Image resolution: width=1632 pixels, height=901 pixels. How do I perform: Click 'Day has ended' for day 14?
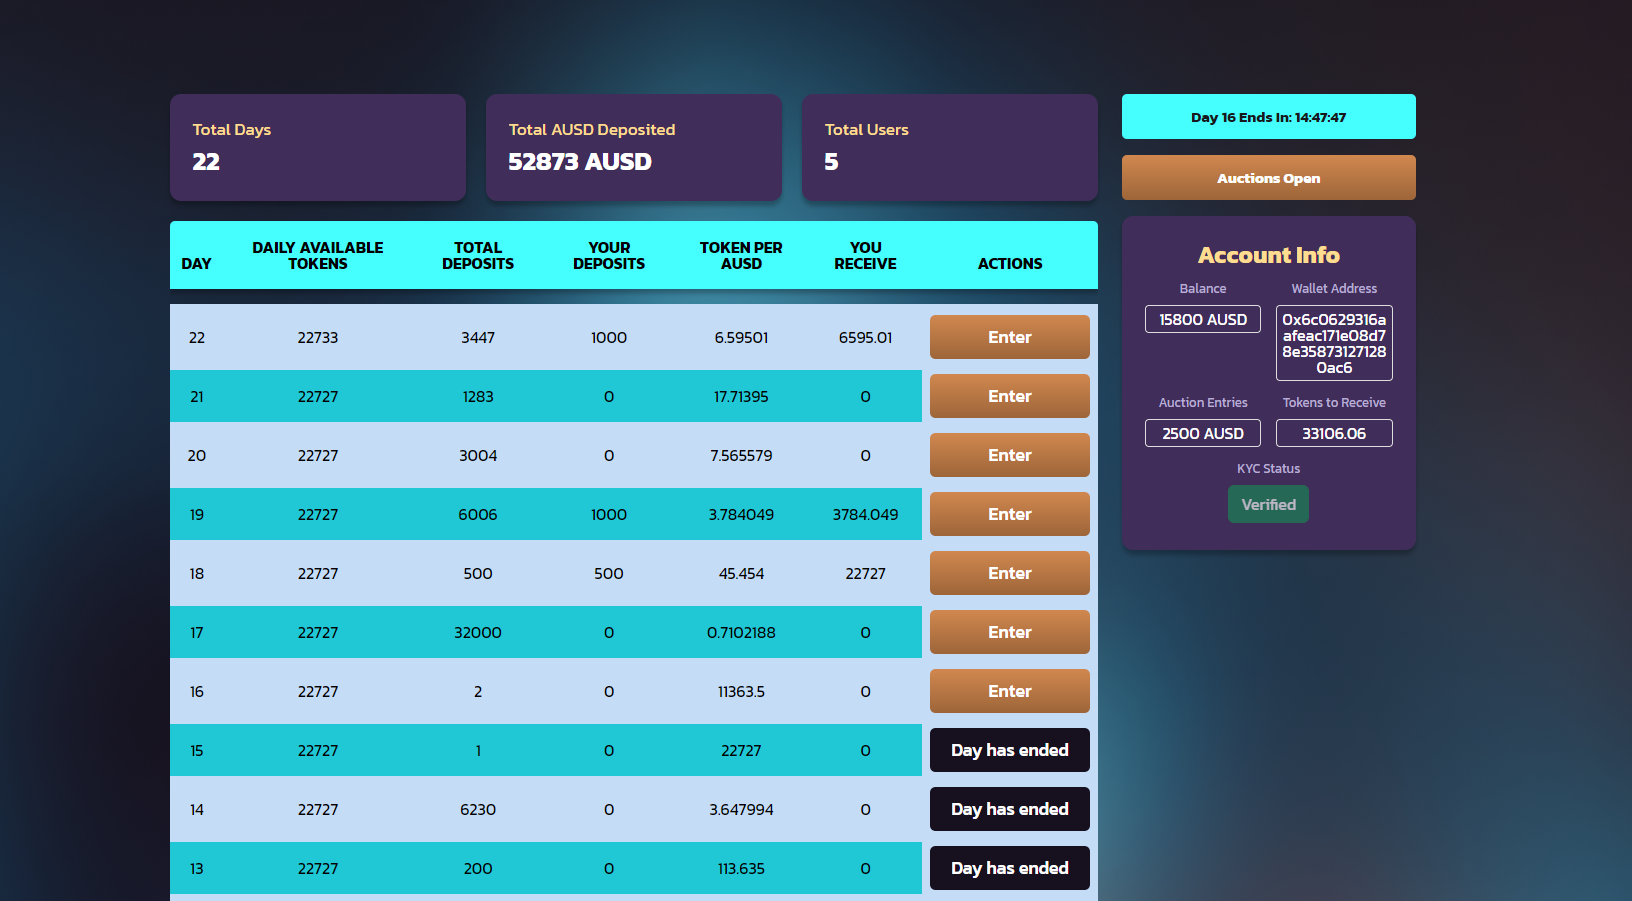pyautogui.click(x=1009, y=809)
